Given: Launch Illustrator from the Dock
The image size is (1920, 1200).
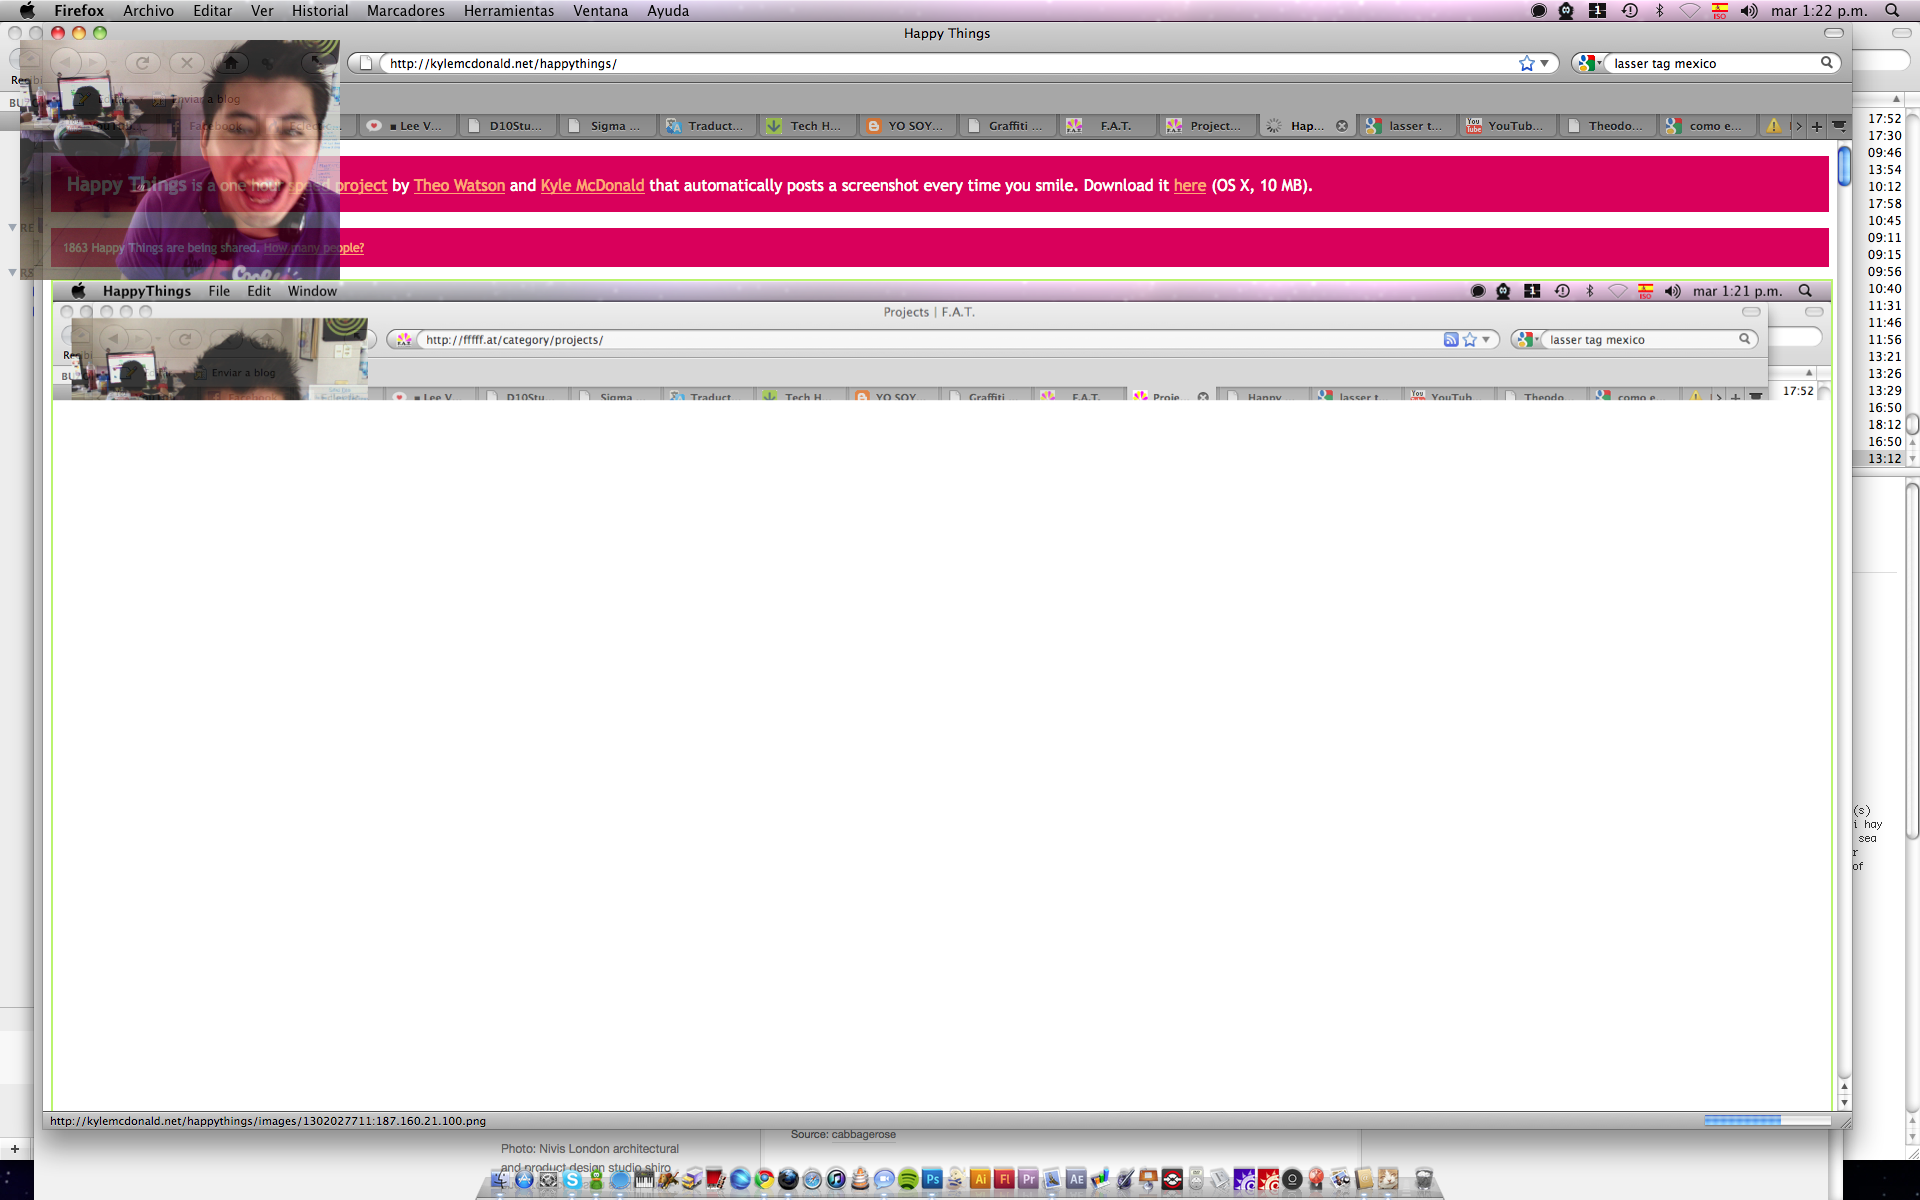Looking at the screenshot, I should [x=980, y=1179].
